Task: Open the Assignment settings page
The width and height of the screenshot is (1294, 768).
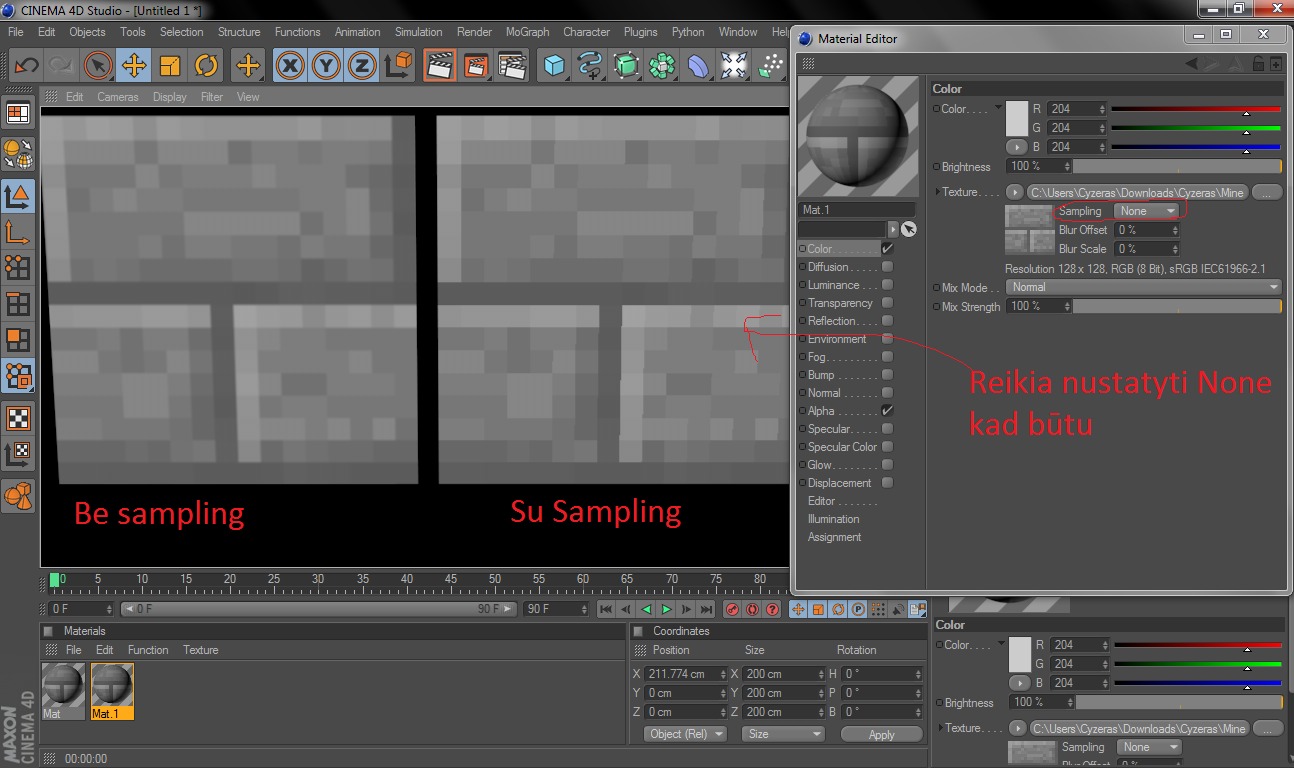Action: (x=834, y=537)
